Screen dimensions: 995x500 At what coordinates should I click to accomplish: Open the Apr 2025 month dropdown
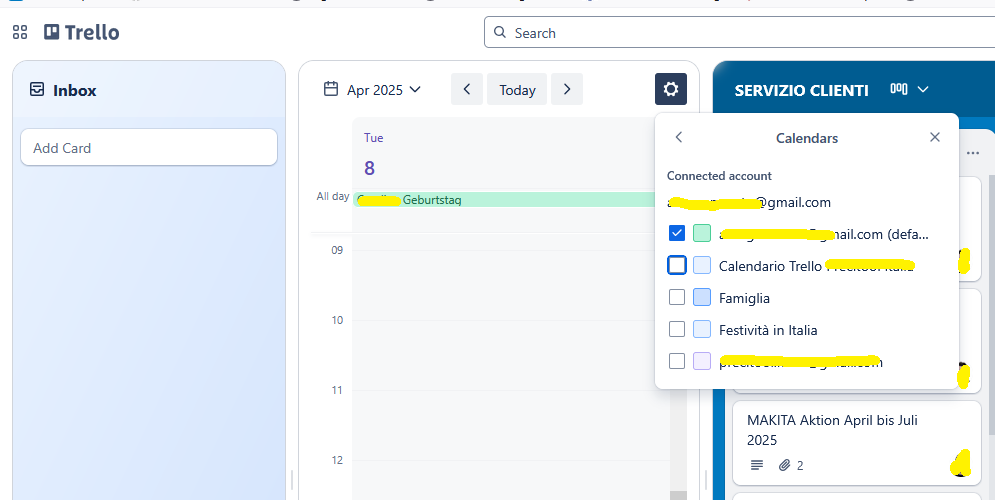click(x=383, y=89)
